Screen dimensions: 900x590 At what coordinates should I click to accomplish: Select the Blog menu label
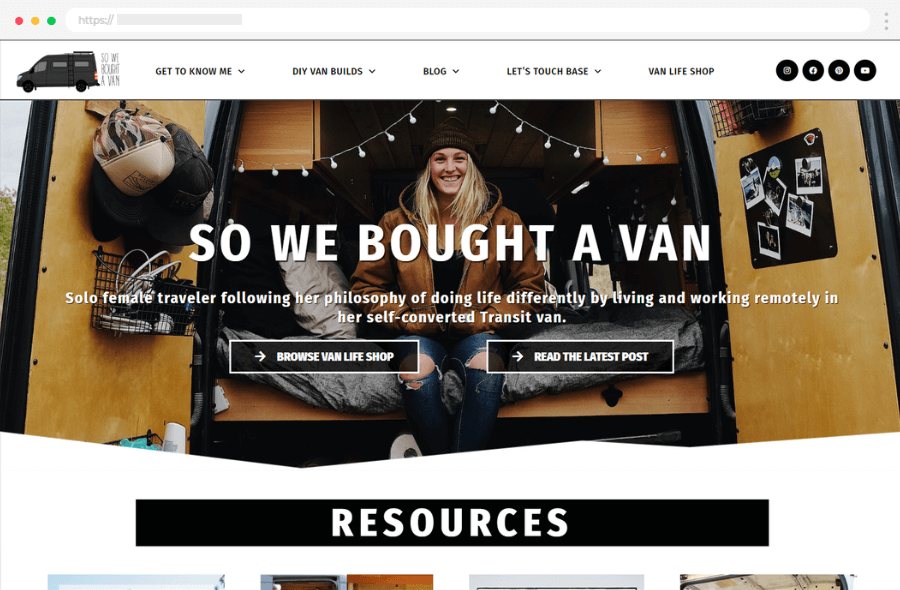pos(435,71)
